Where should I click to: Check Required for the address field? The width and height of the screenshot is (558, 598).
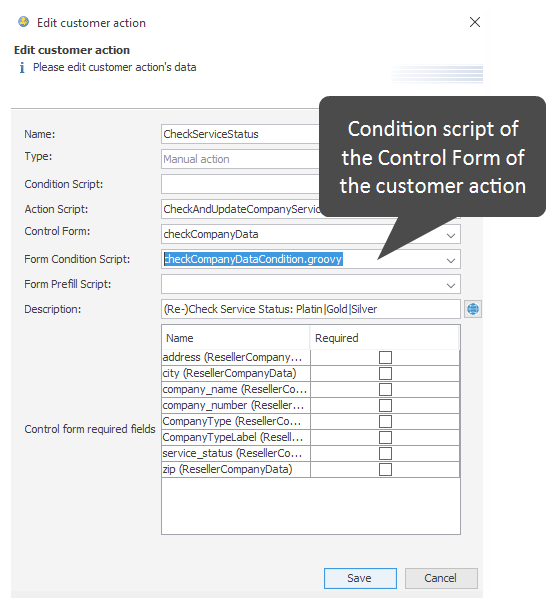tap(385, 357)
